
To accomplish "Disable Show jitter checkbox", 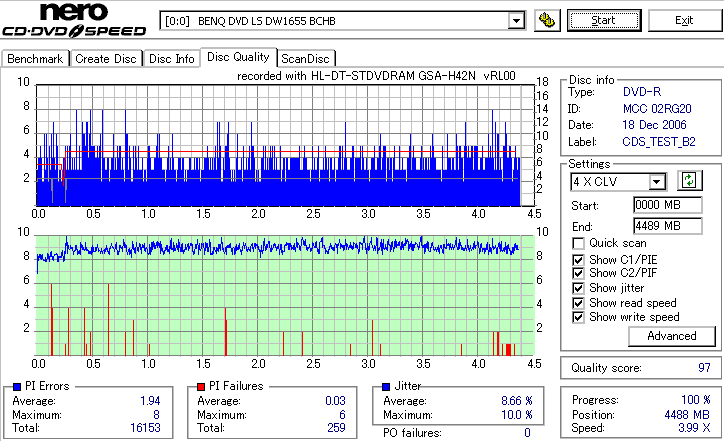I will click(x=578, y=288).
